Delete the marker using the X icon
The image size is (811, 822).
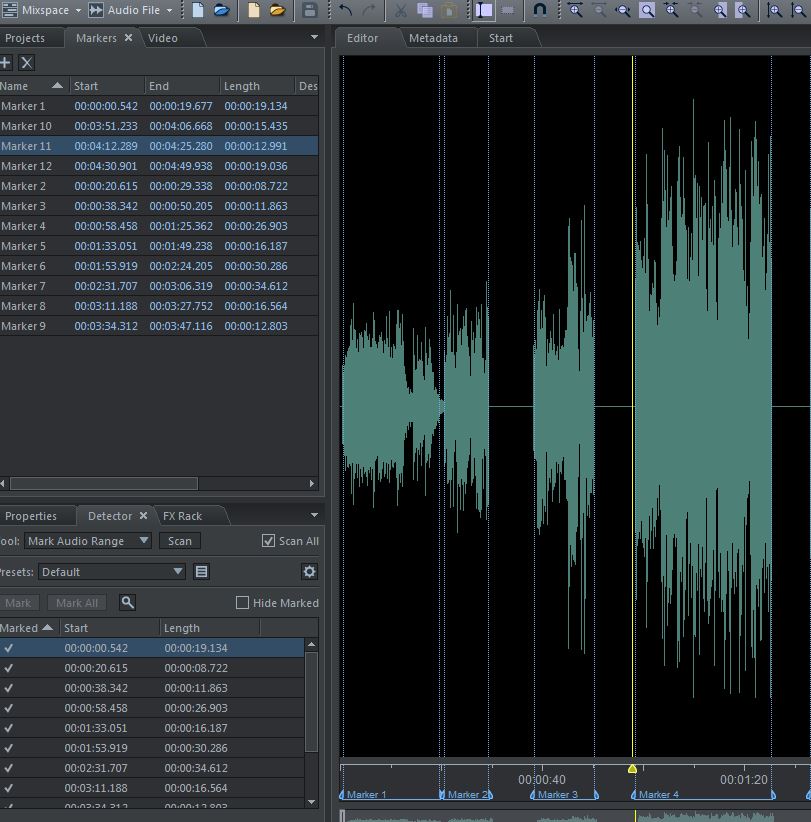click(x=27, y=62)
